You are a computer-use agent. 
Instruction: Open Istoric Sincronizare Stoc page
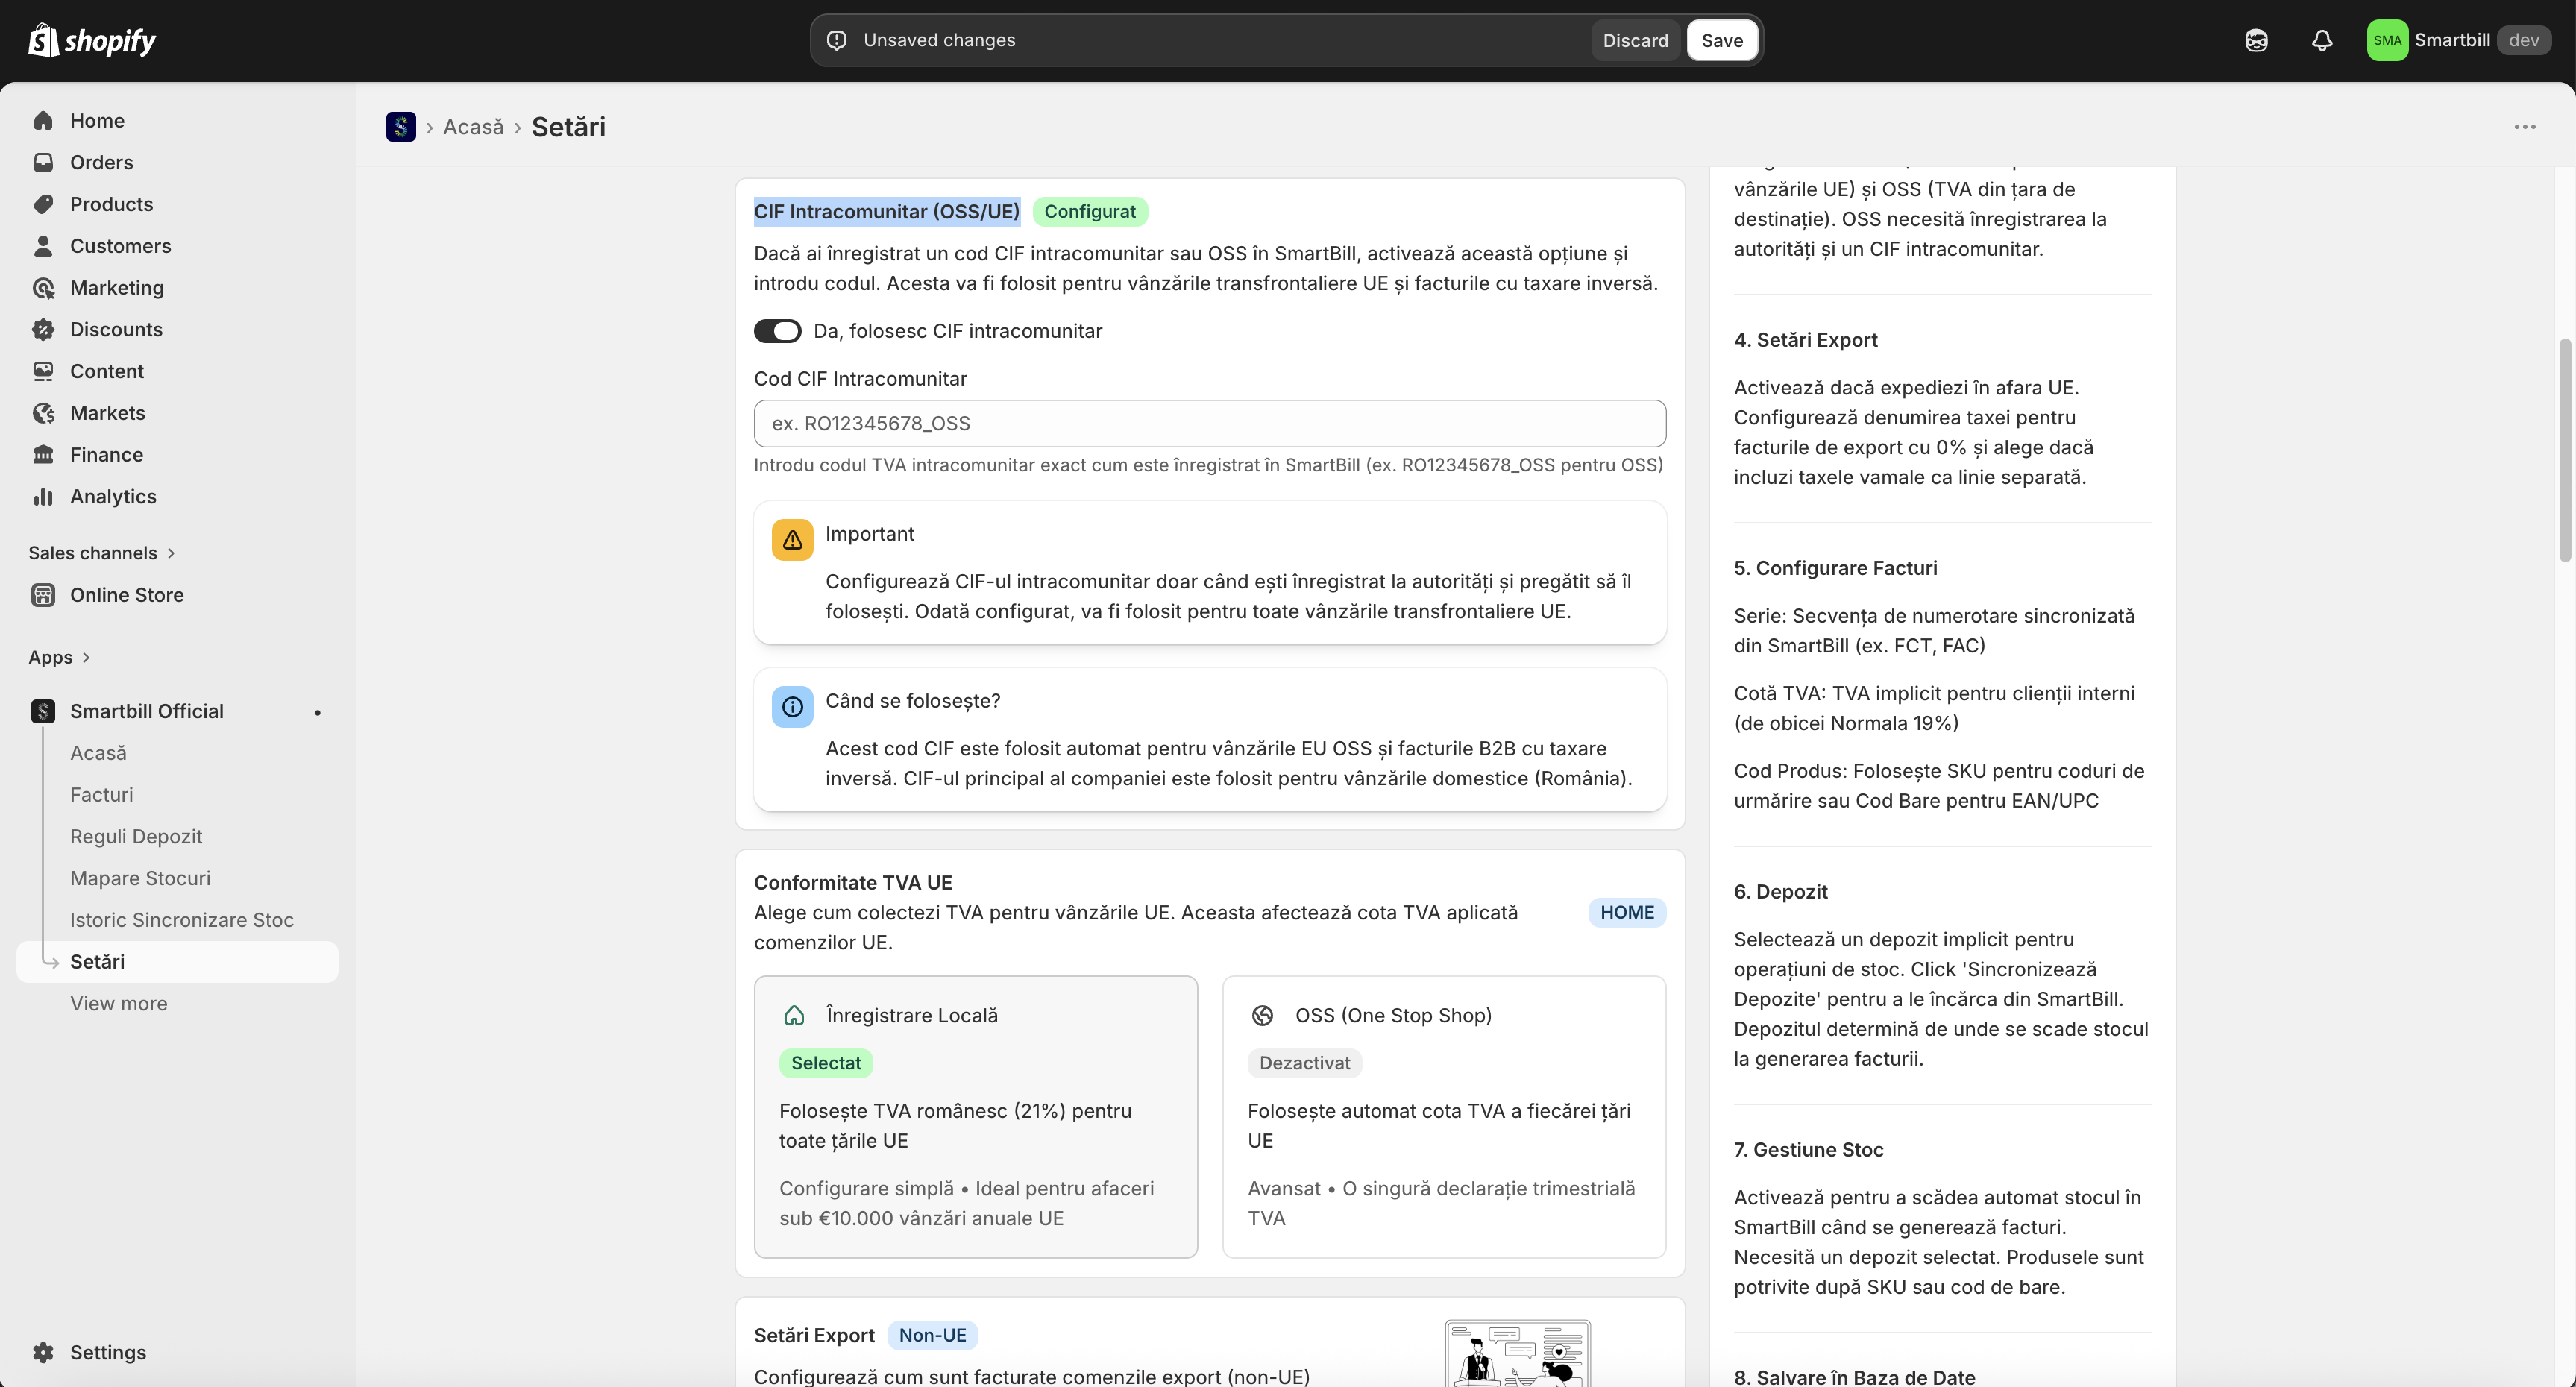(x=182, y=920)
